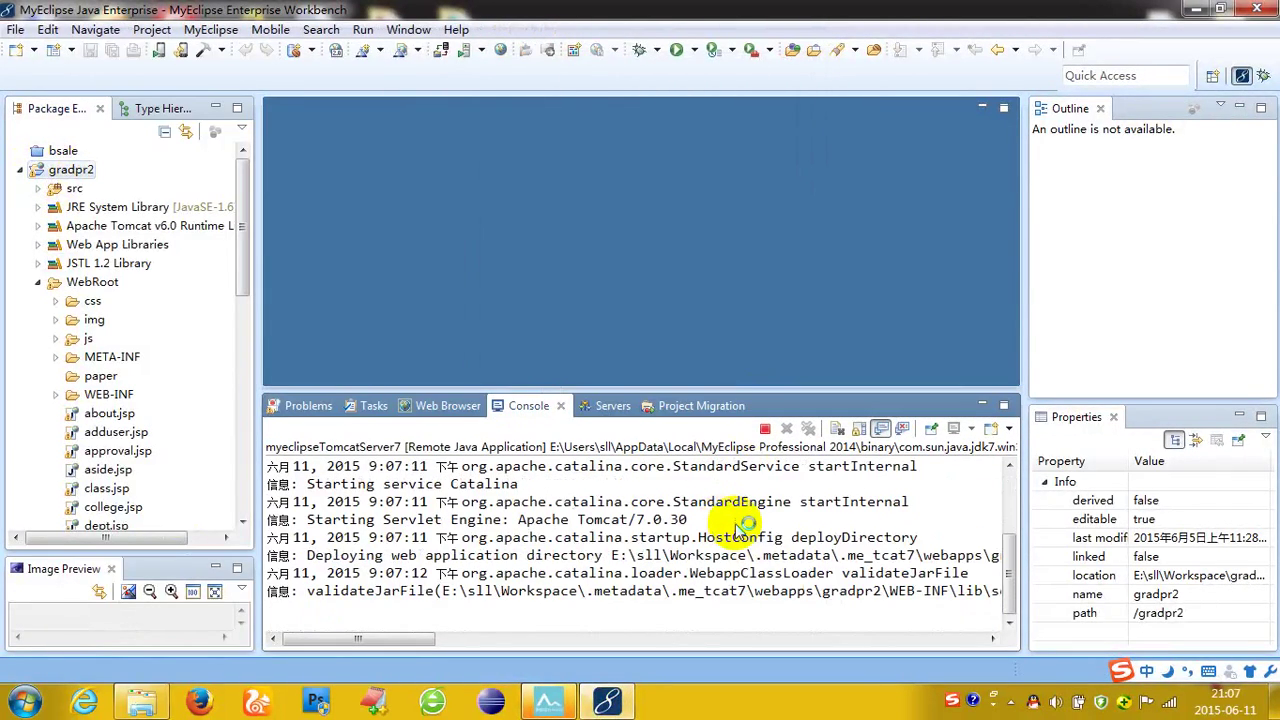Click the Package Explorer vertical scrollbar

click(x=242, y=226)
